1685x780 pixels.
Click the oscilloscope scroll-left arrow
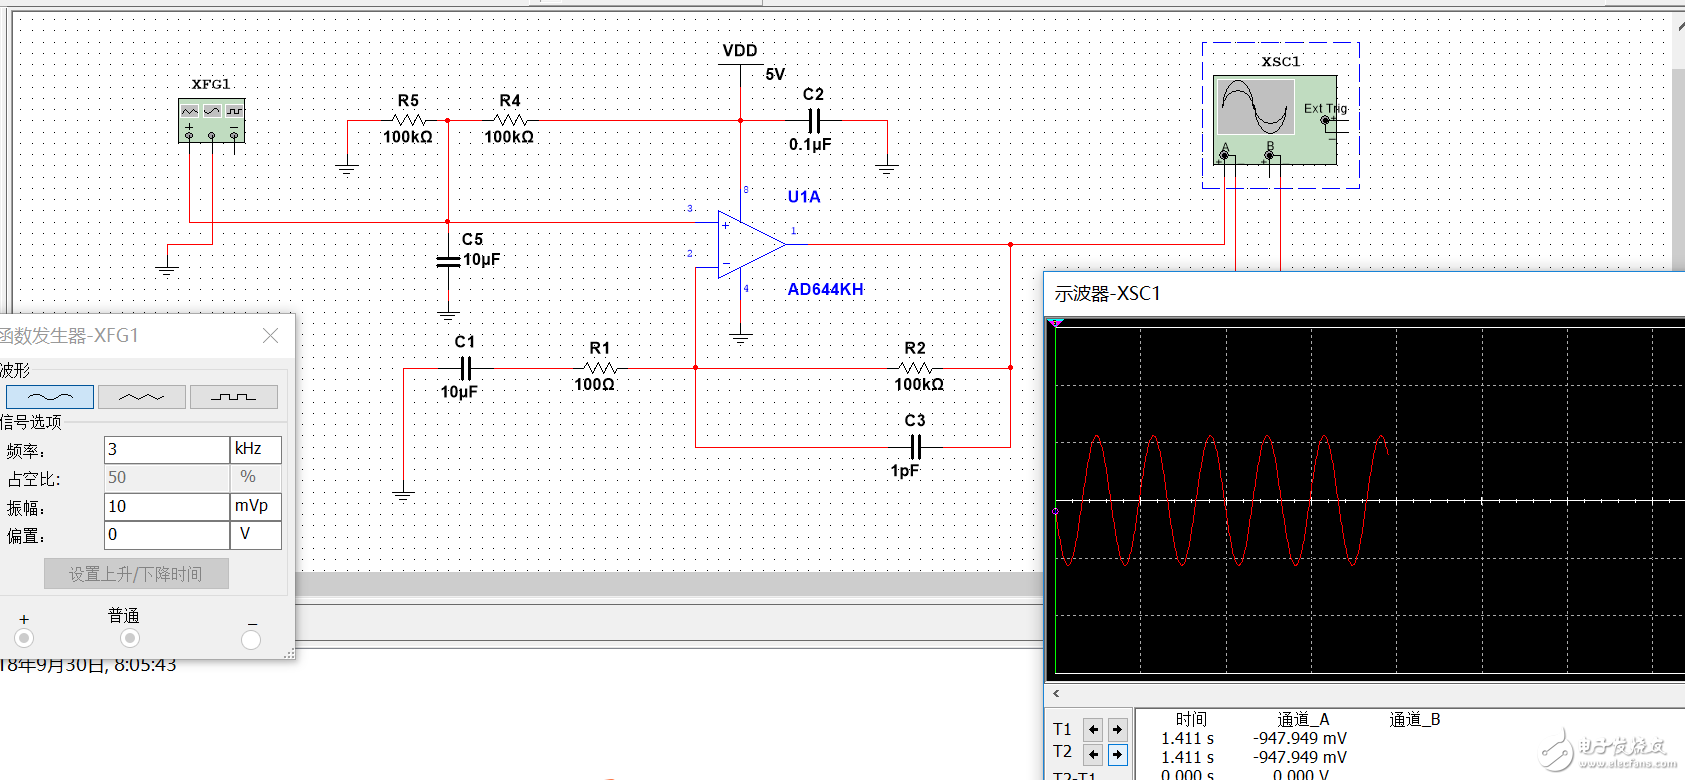point(1056,693)
